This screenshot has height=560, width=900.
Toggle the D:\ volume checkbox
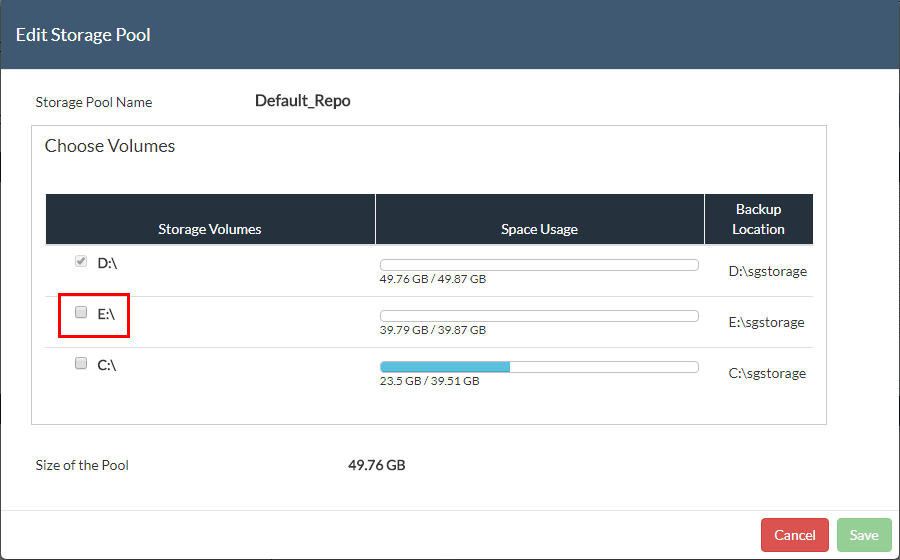tap(81, 262)
